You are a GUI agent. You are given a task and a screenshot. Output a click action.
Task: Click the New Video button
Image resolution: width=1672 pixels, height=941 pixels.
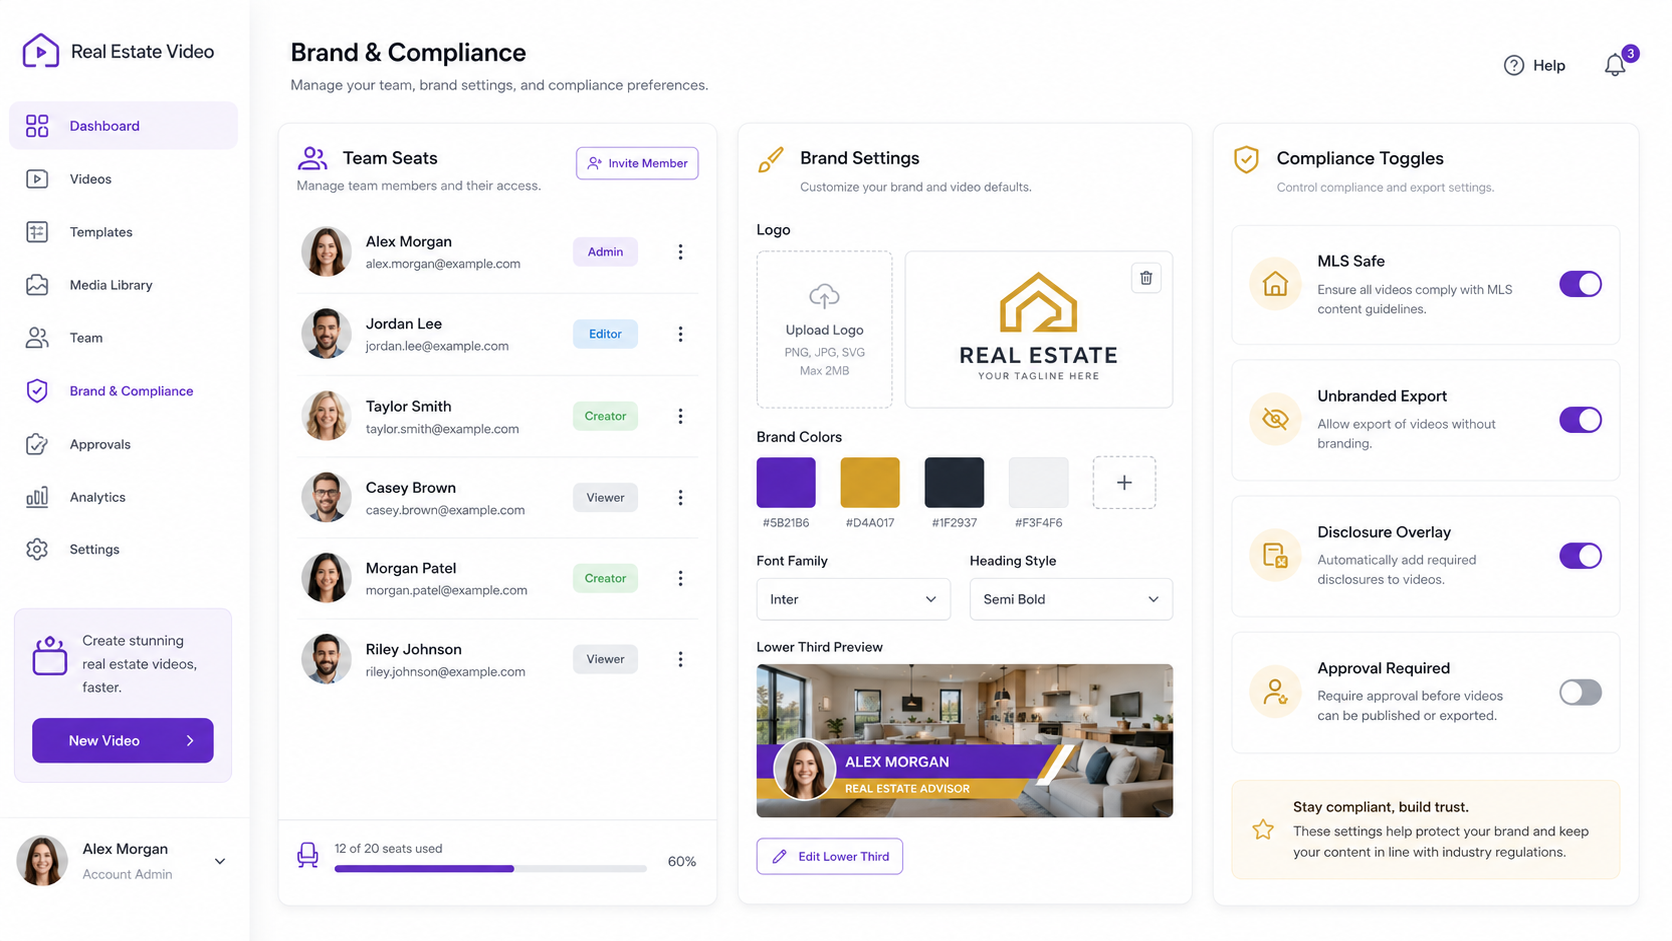click(123, 740)
